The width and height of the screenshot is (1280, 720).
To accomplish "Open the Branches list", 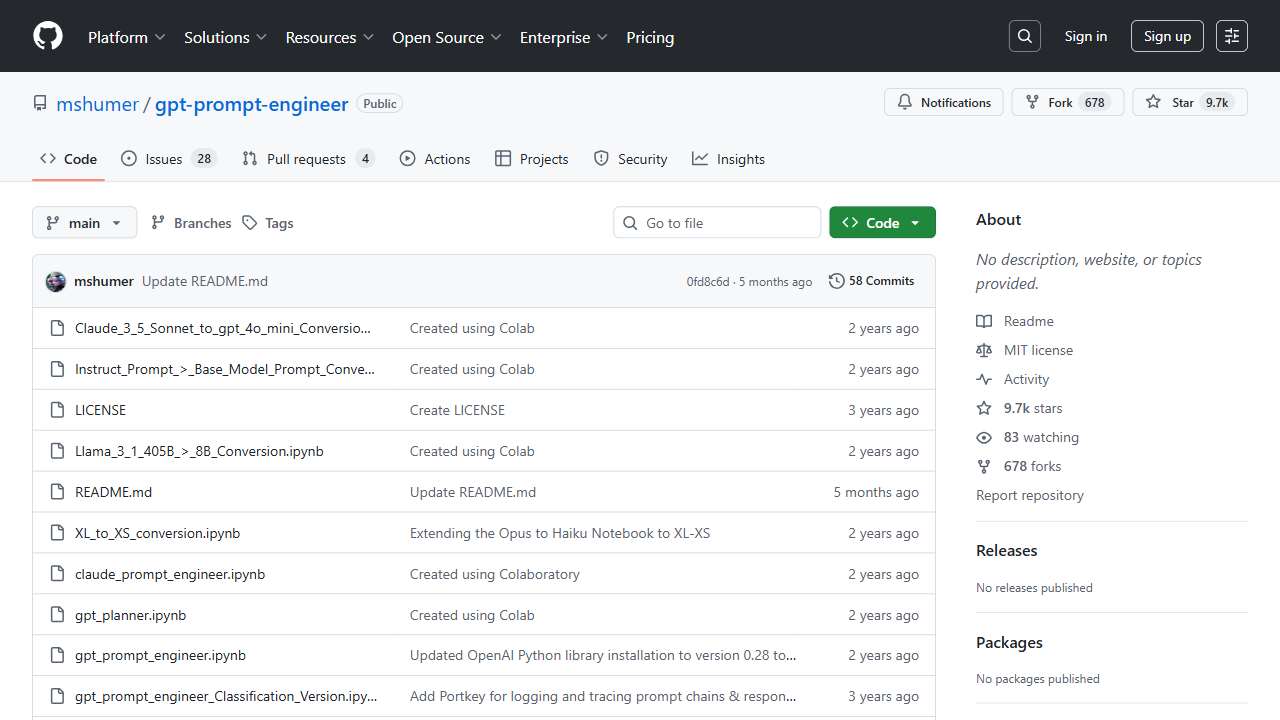I will (x=191, y=223).
